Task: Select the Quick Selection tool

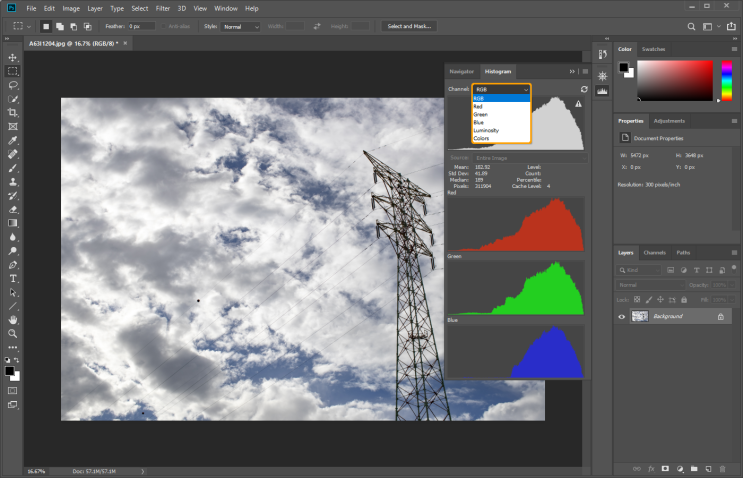Action: point(13,99)
